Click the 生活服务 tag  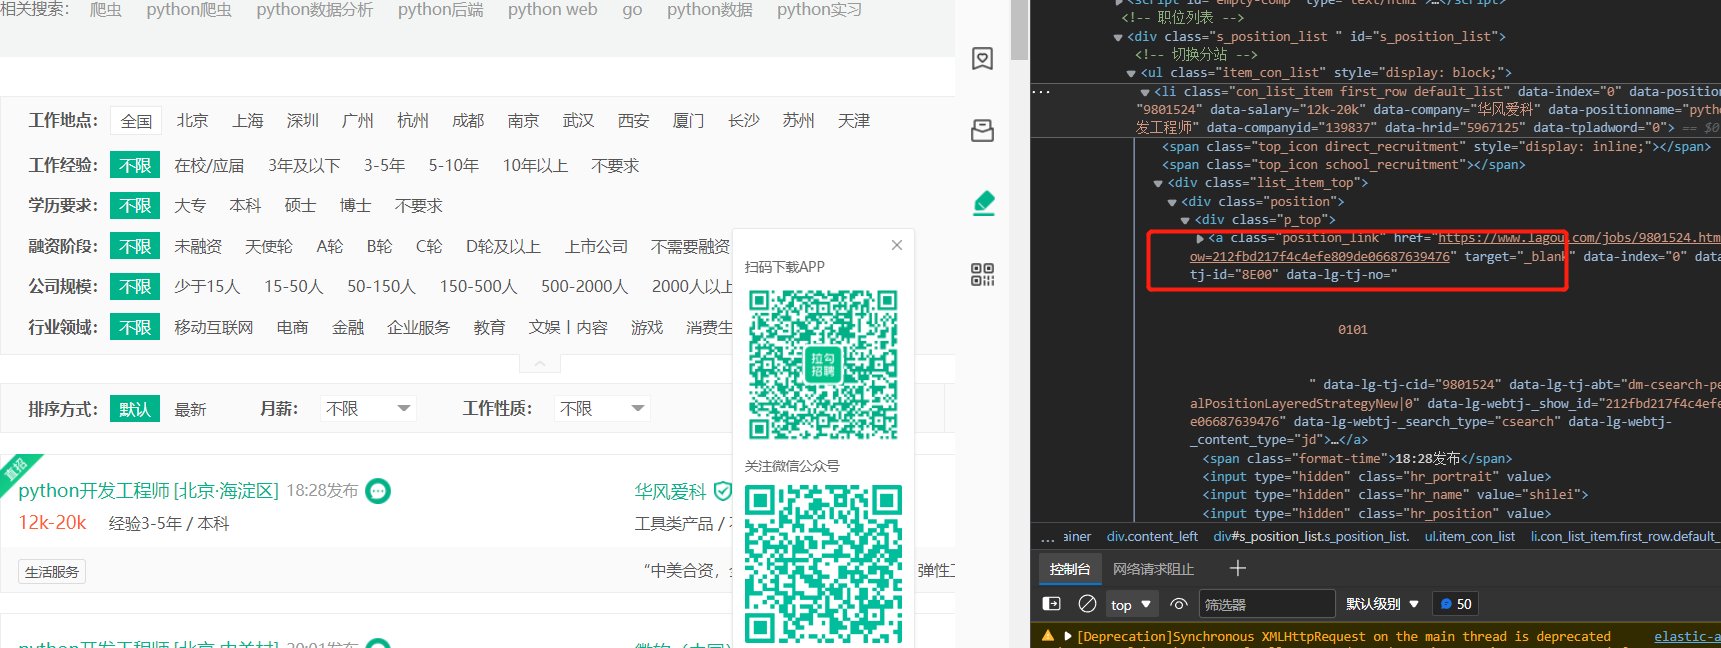coord(52,572)
